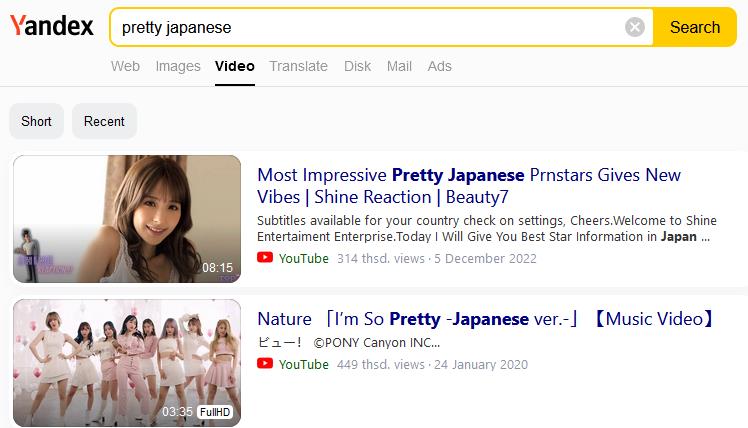Switch to the Images tab
This screenshot has width=748, height=428.
point(178,66)
